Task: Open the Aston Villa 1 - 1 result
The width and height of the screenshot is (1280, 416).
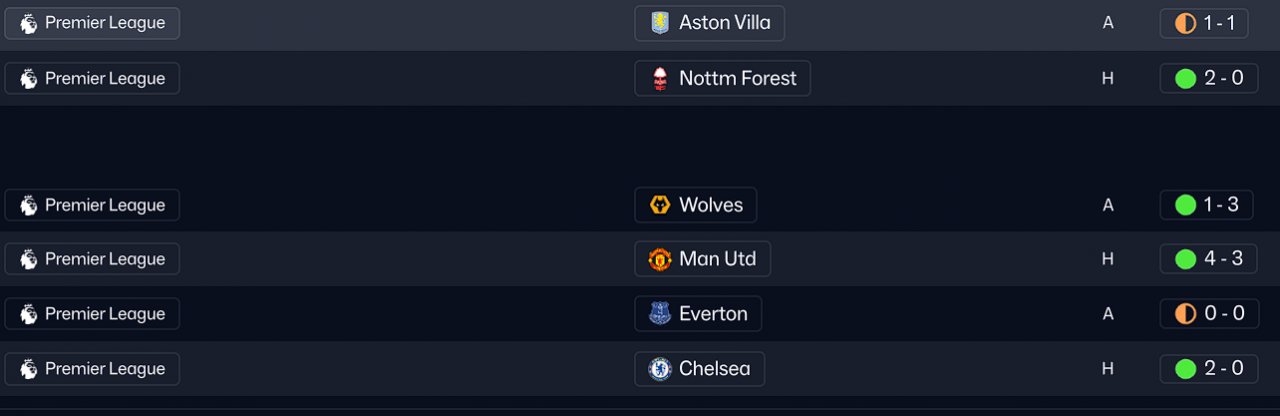Action: [1204, 23]
